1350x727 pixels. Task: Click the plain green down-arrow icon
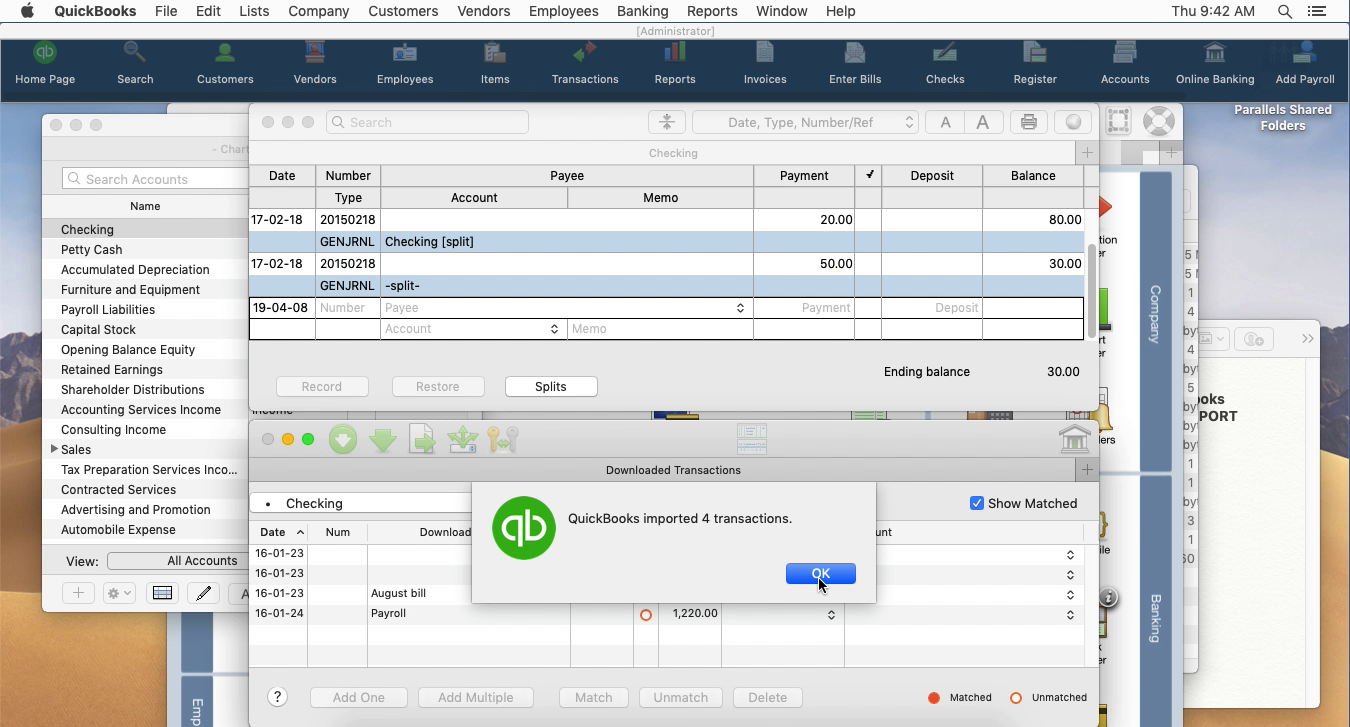(x=383, y=439)
